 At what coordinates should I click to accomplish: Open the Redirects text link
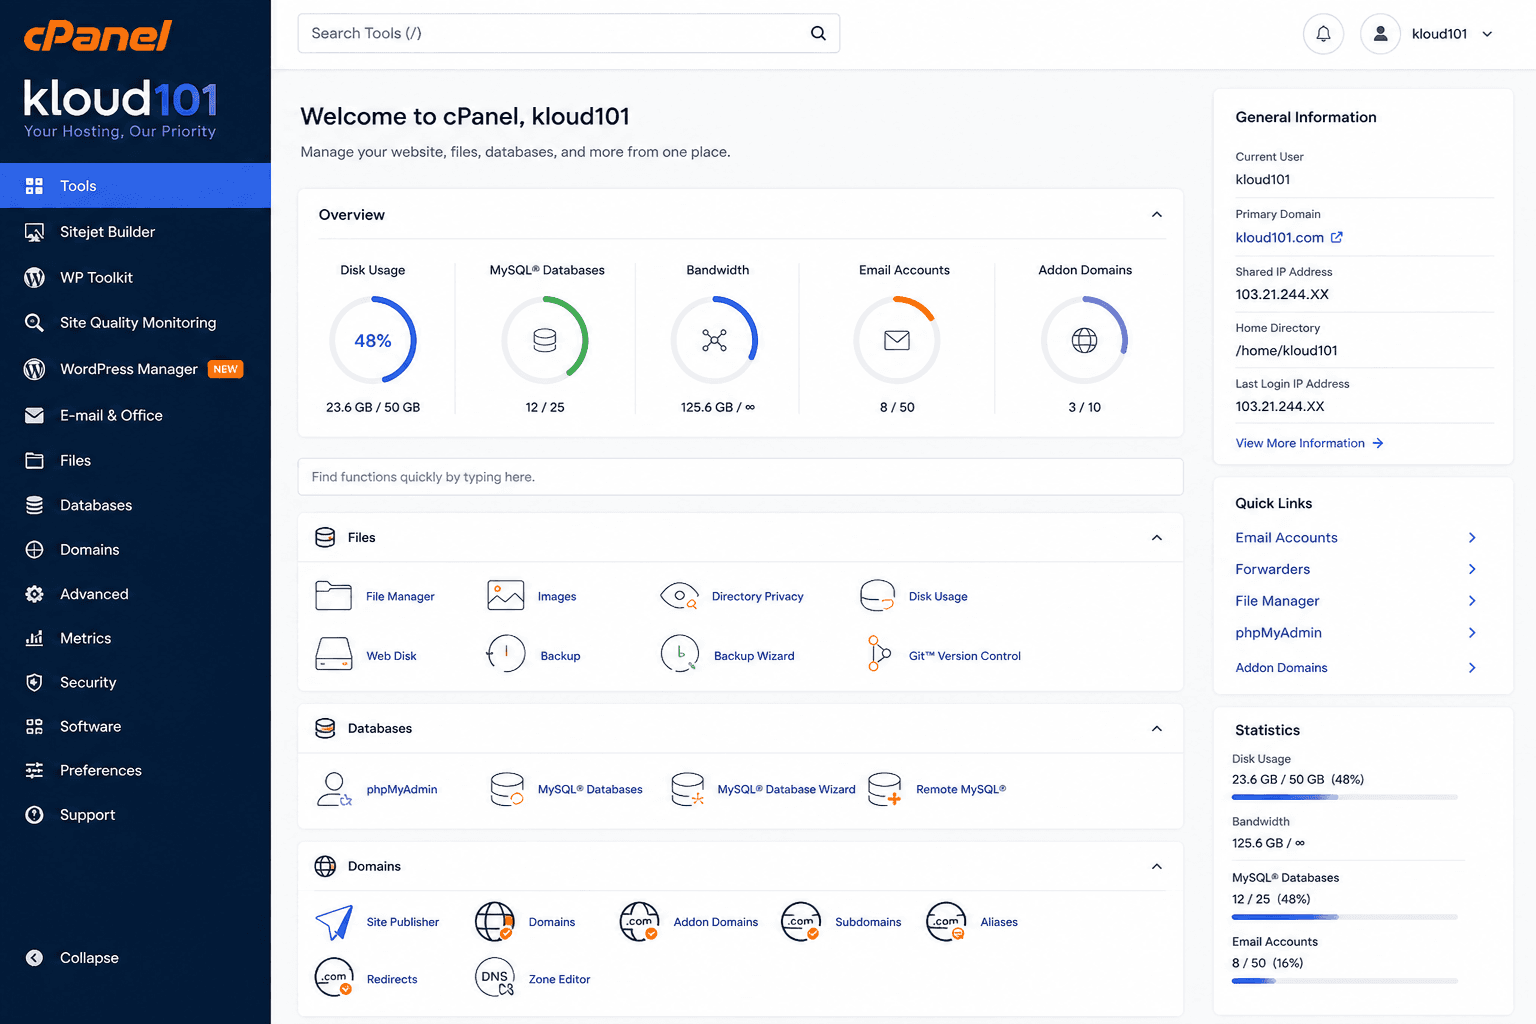[392, 980]
